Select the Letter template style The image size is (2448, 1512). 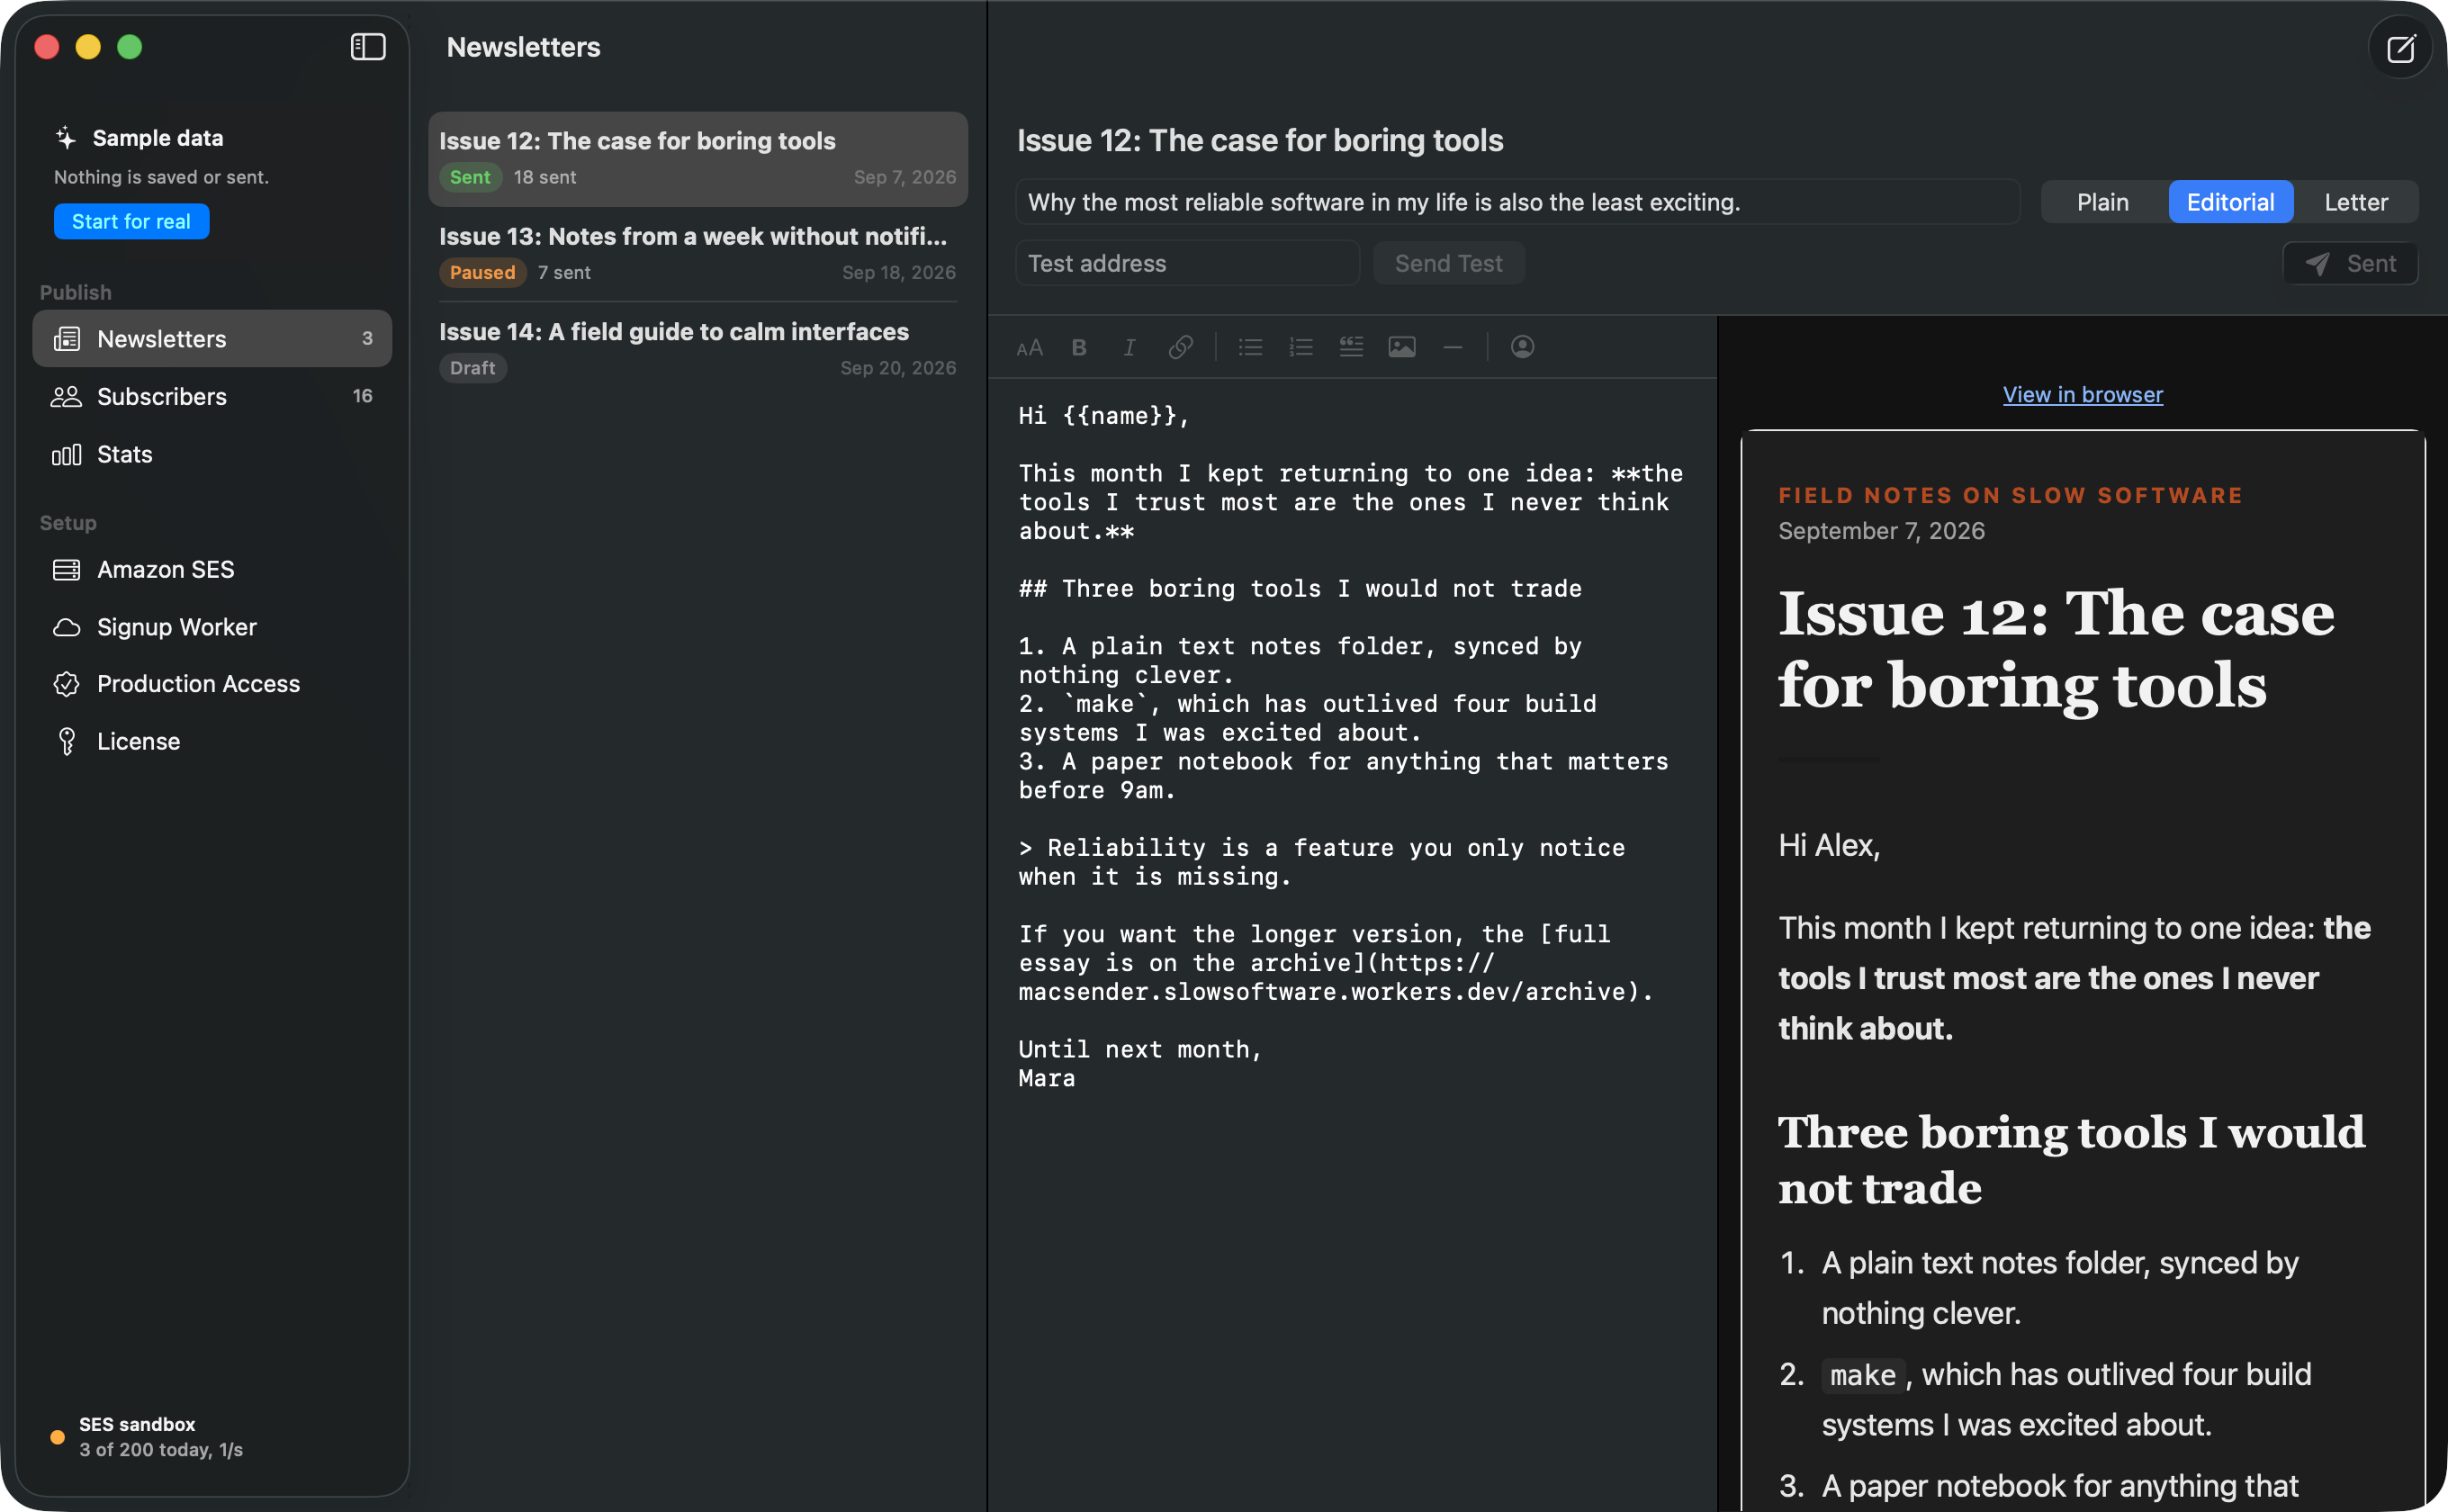pyautogui.click(x=2355, y=202)
